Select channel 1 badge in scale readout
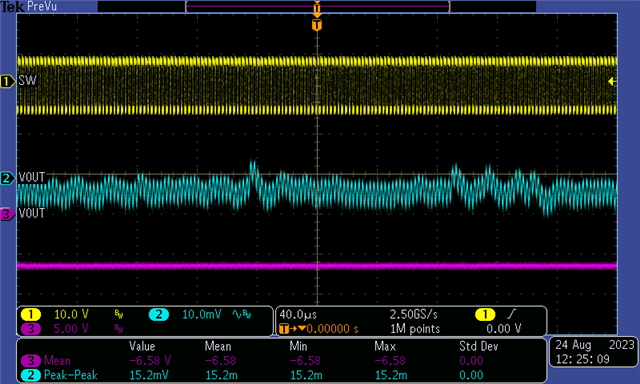Screen dimensions: 640x384 [31, 315]
